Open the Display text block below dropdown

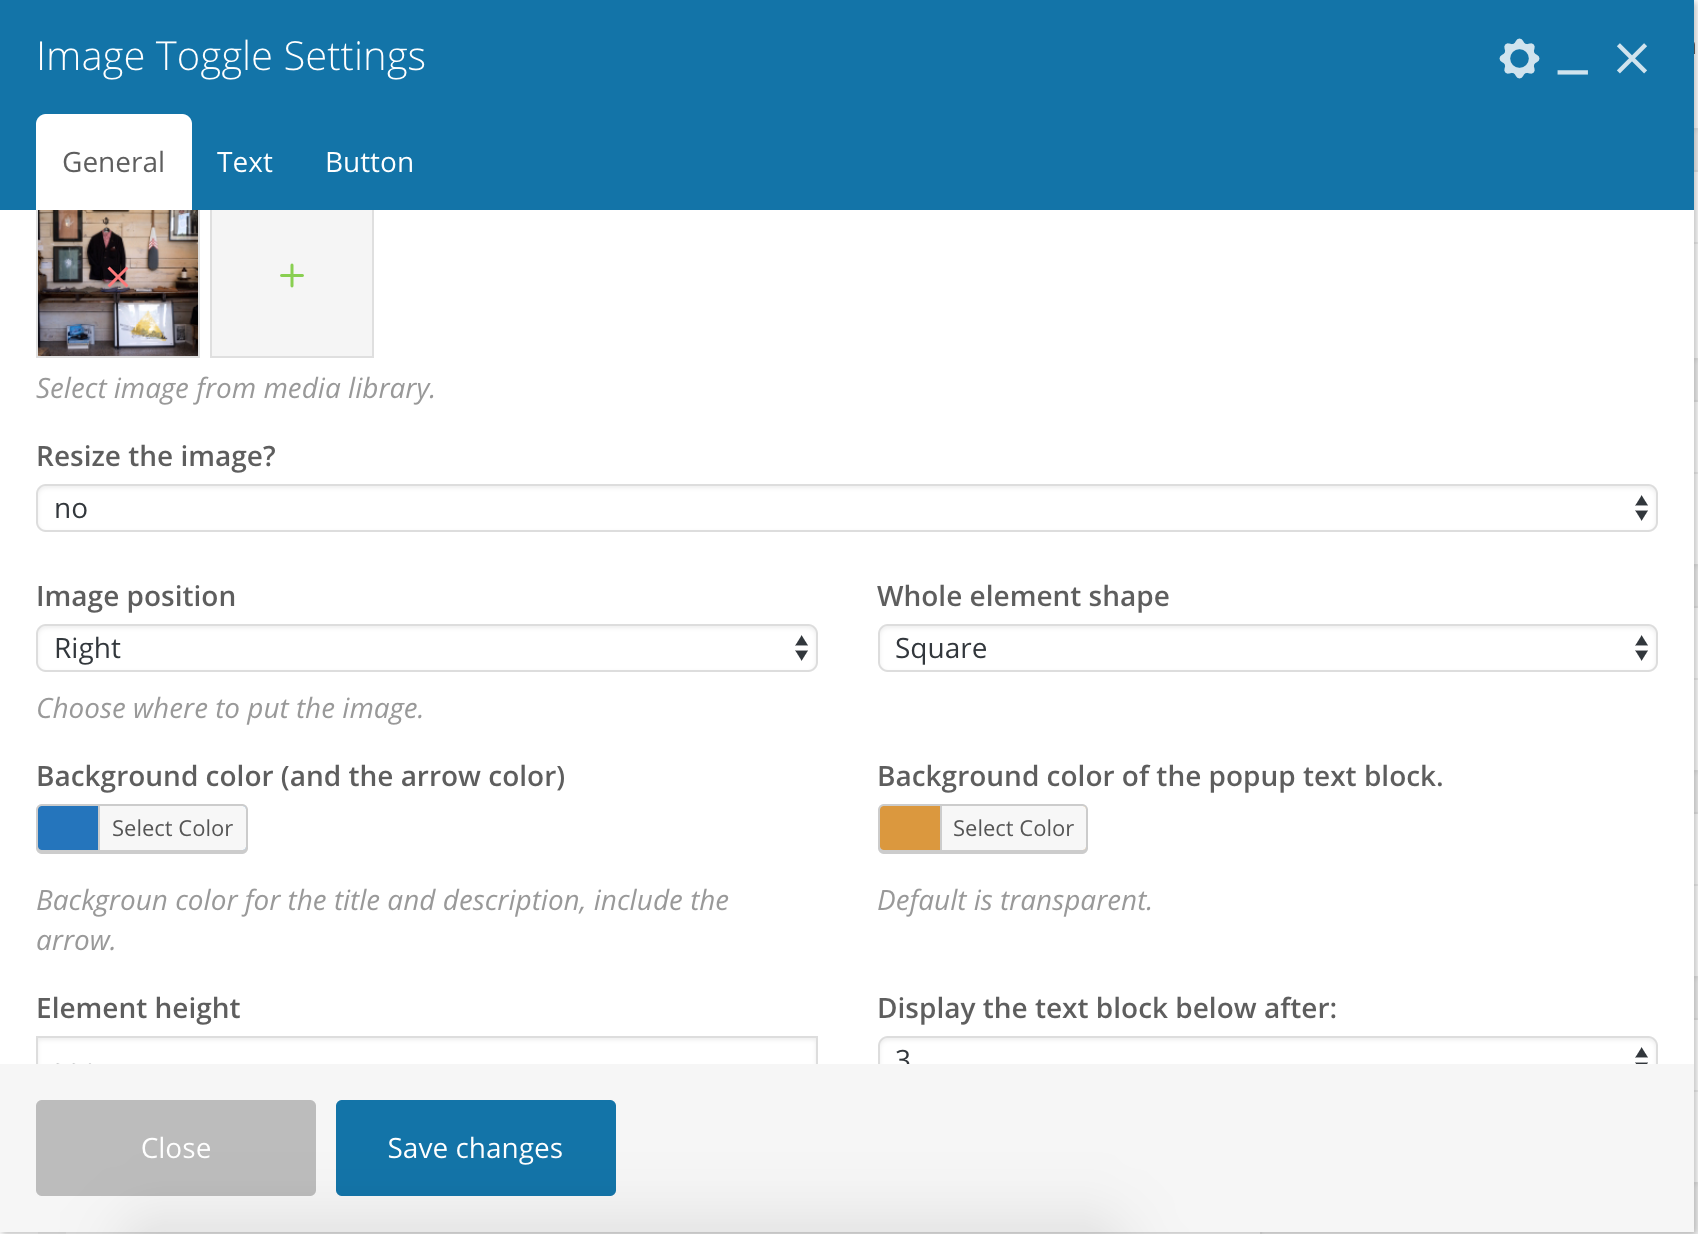1267,1053
